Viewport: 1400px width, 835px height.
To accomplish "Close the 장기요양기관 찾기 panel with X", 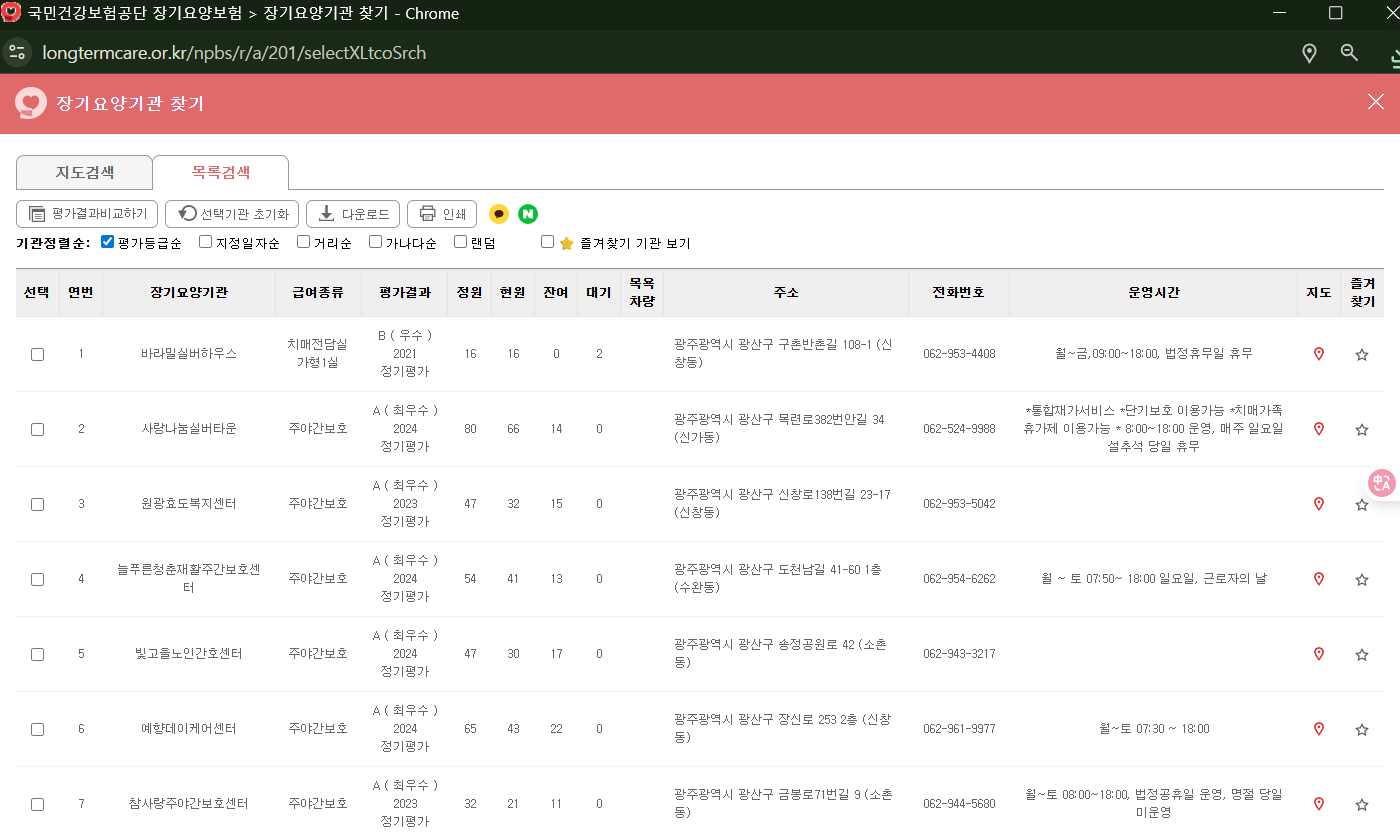I will 1376,102.
